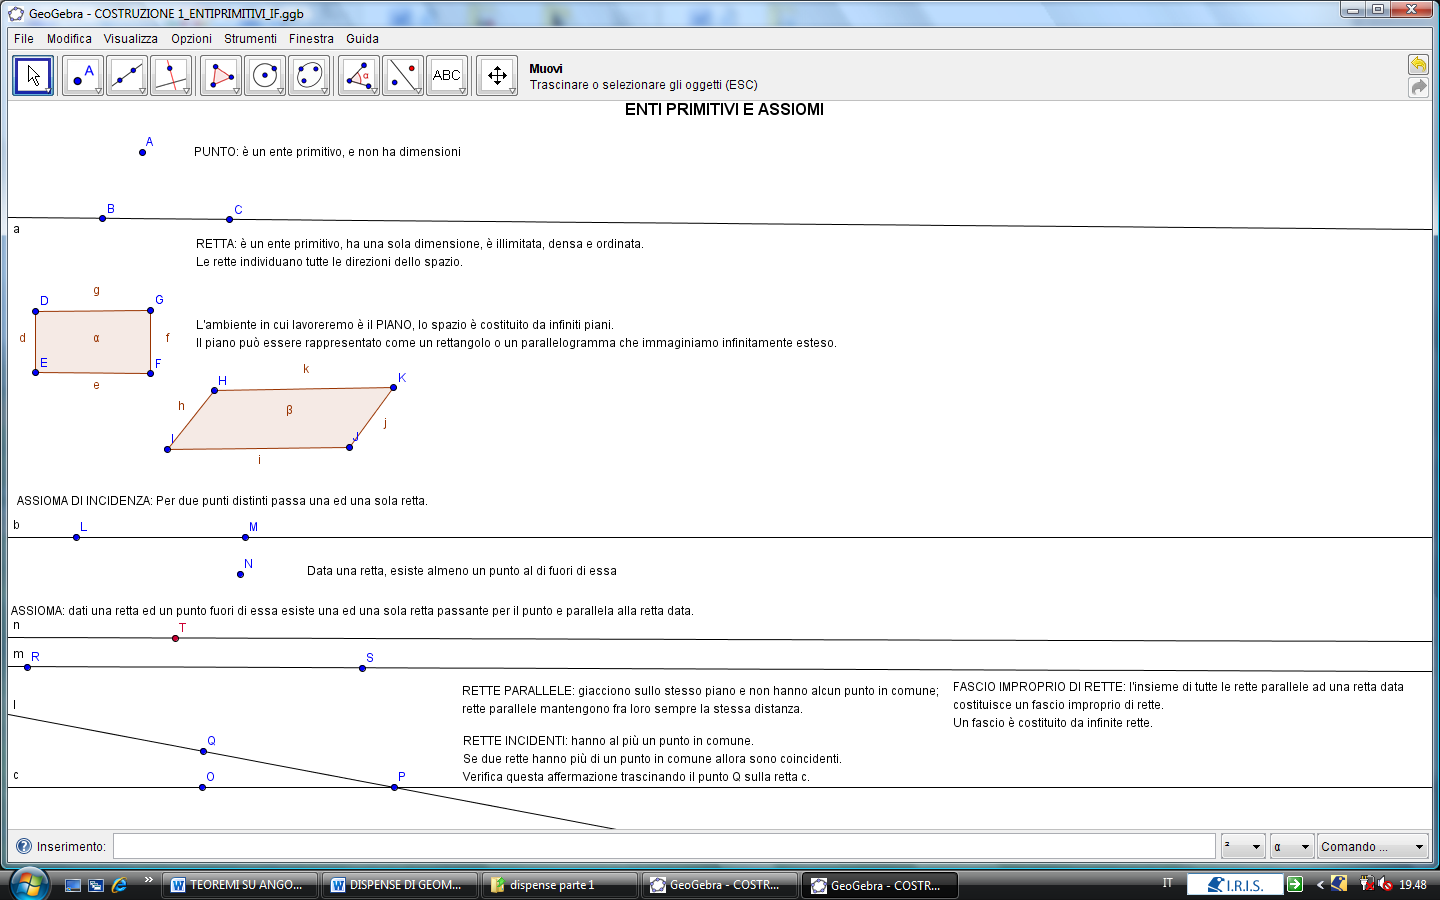Viewport: 1440px width, 900px height.
Task: Open the Guida menu
Action: point(362,39)
